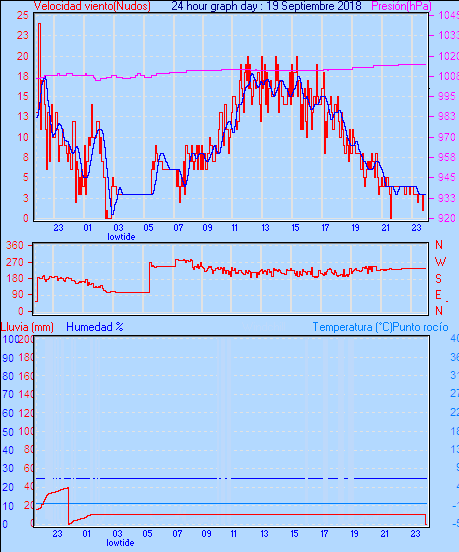The height and width of the screenshot is (552, 459).
Task: Click the 270 degree wind direction label
Action: tap(15, 262)
